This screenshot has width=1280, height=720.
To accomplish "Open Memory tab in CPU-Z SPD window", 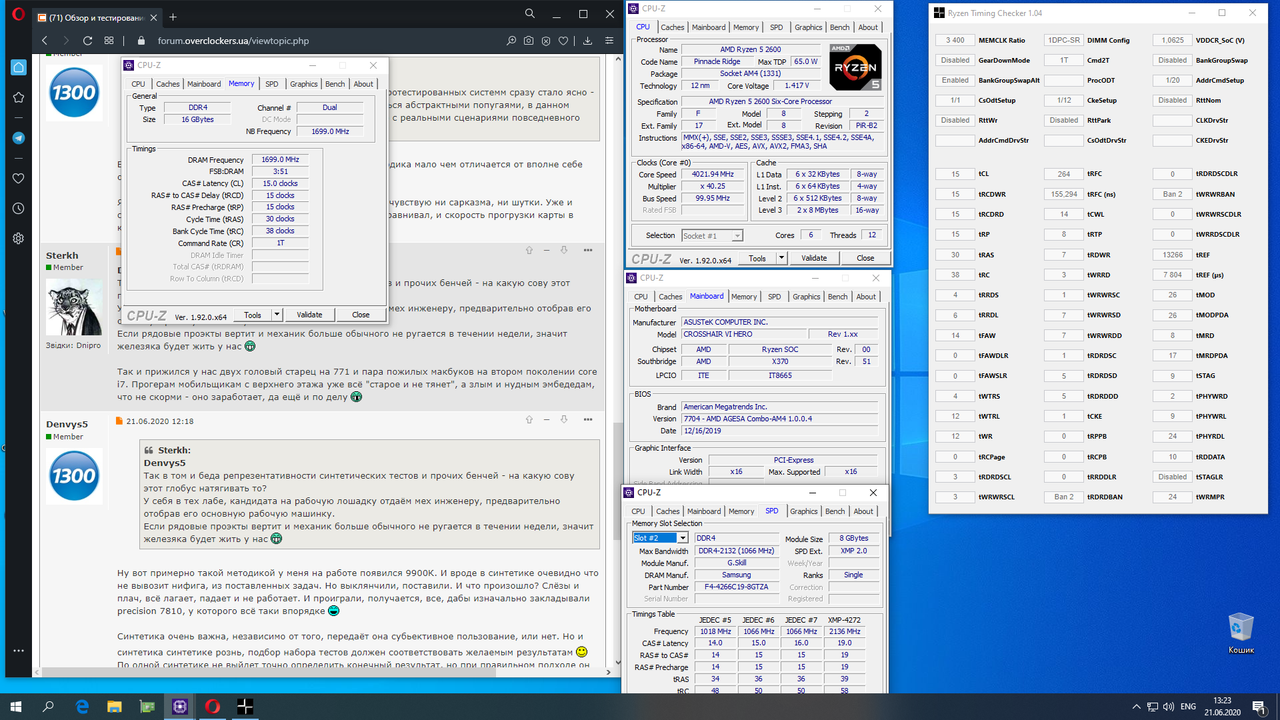I will click(x=741, y=511).
